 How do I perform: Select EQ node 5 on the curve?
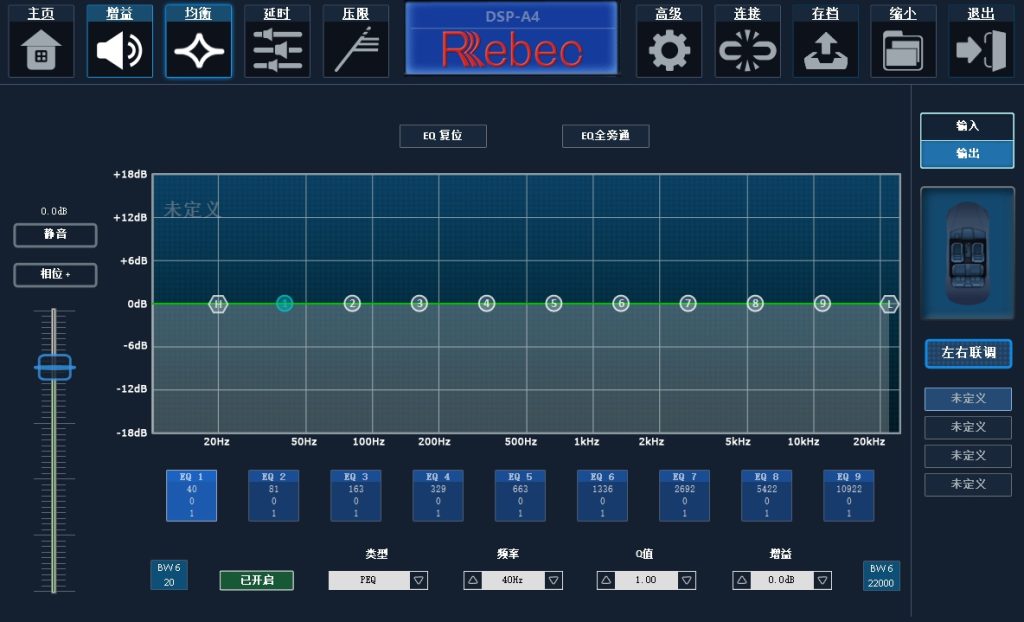[554, 303]
